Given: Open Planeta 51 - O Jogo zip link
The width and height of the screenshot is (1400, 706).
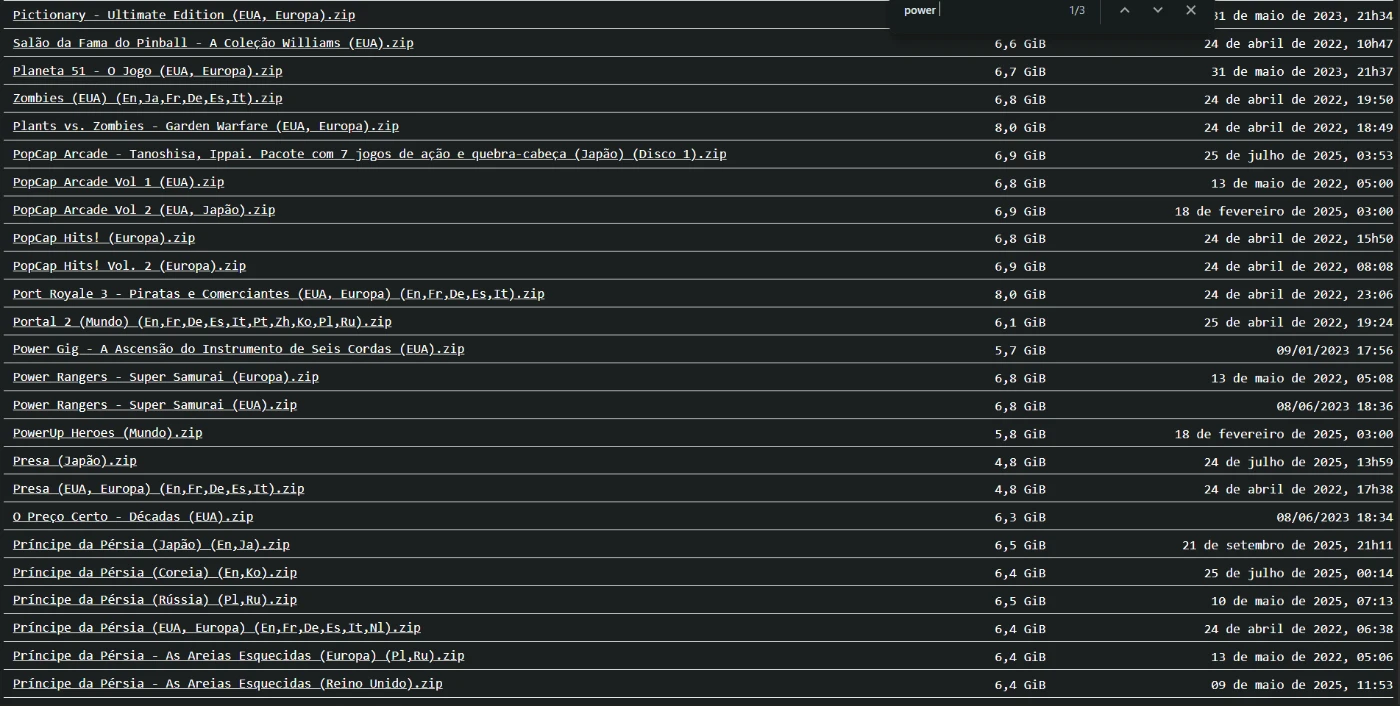Looking at the screenshot, I should point(147,71).
